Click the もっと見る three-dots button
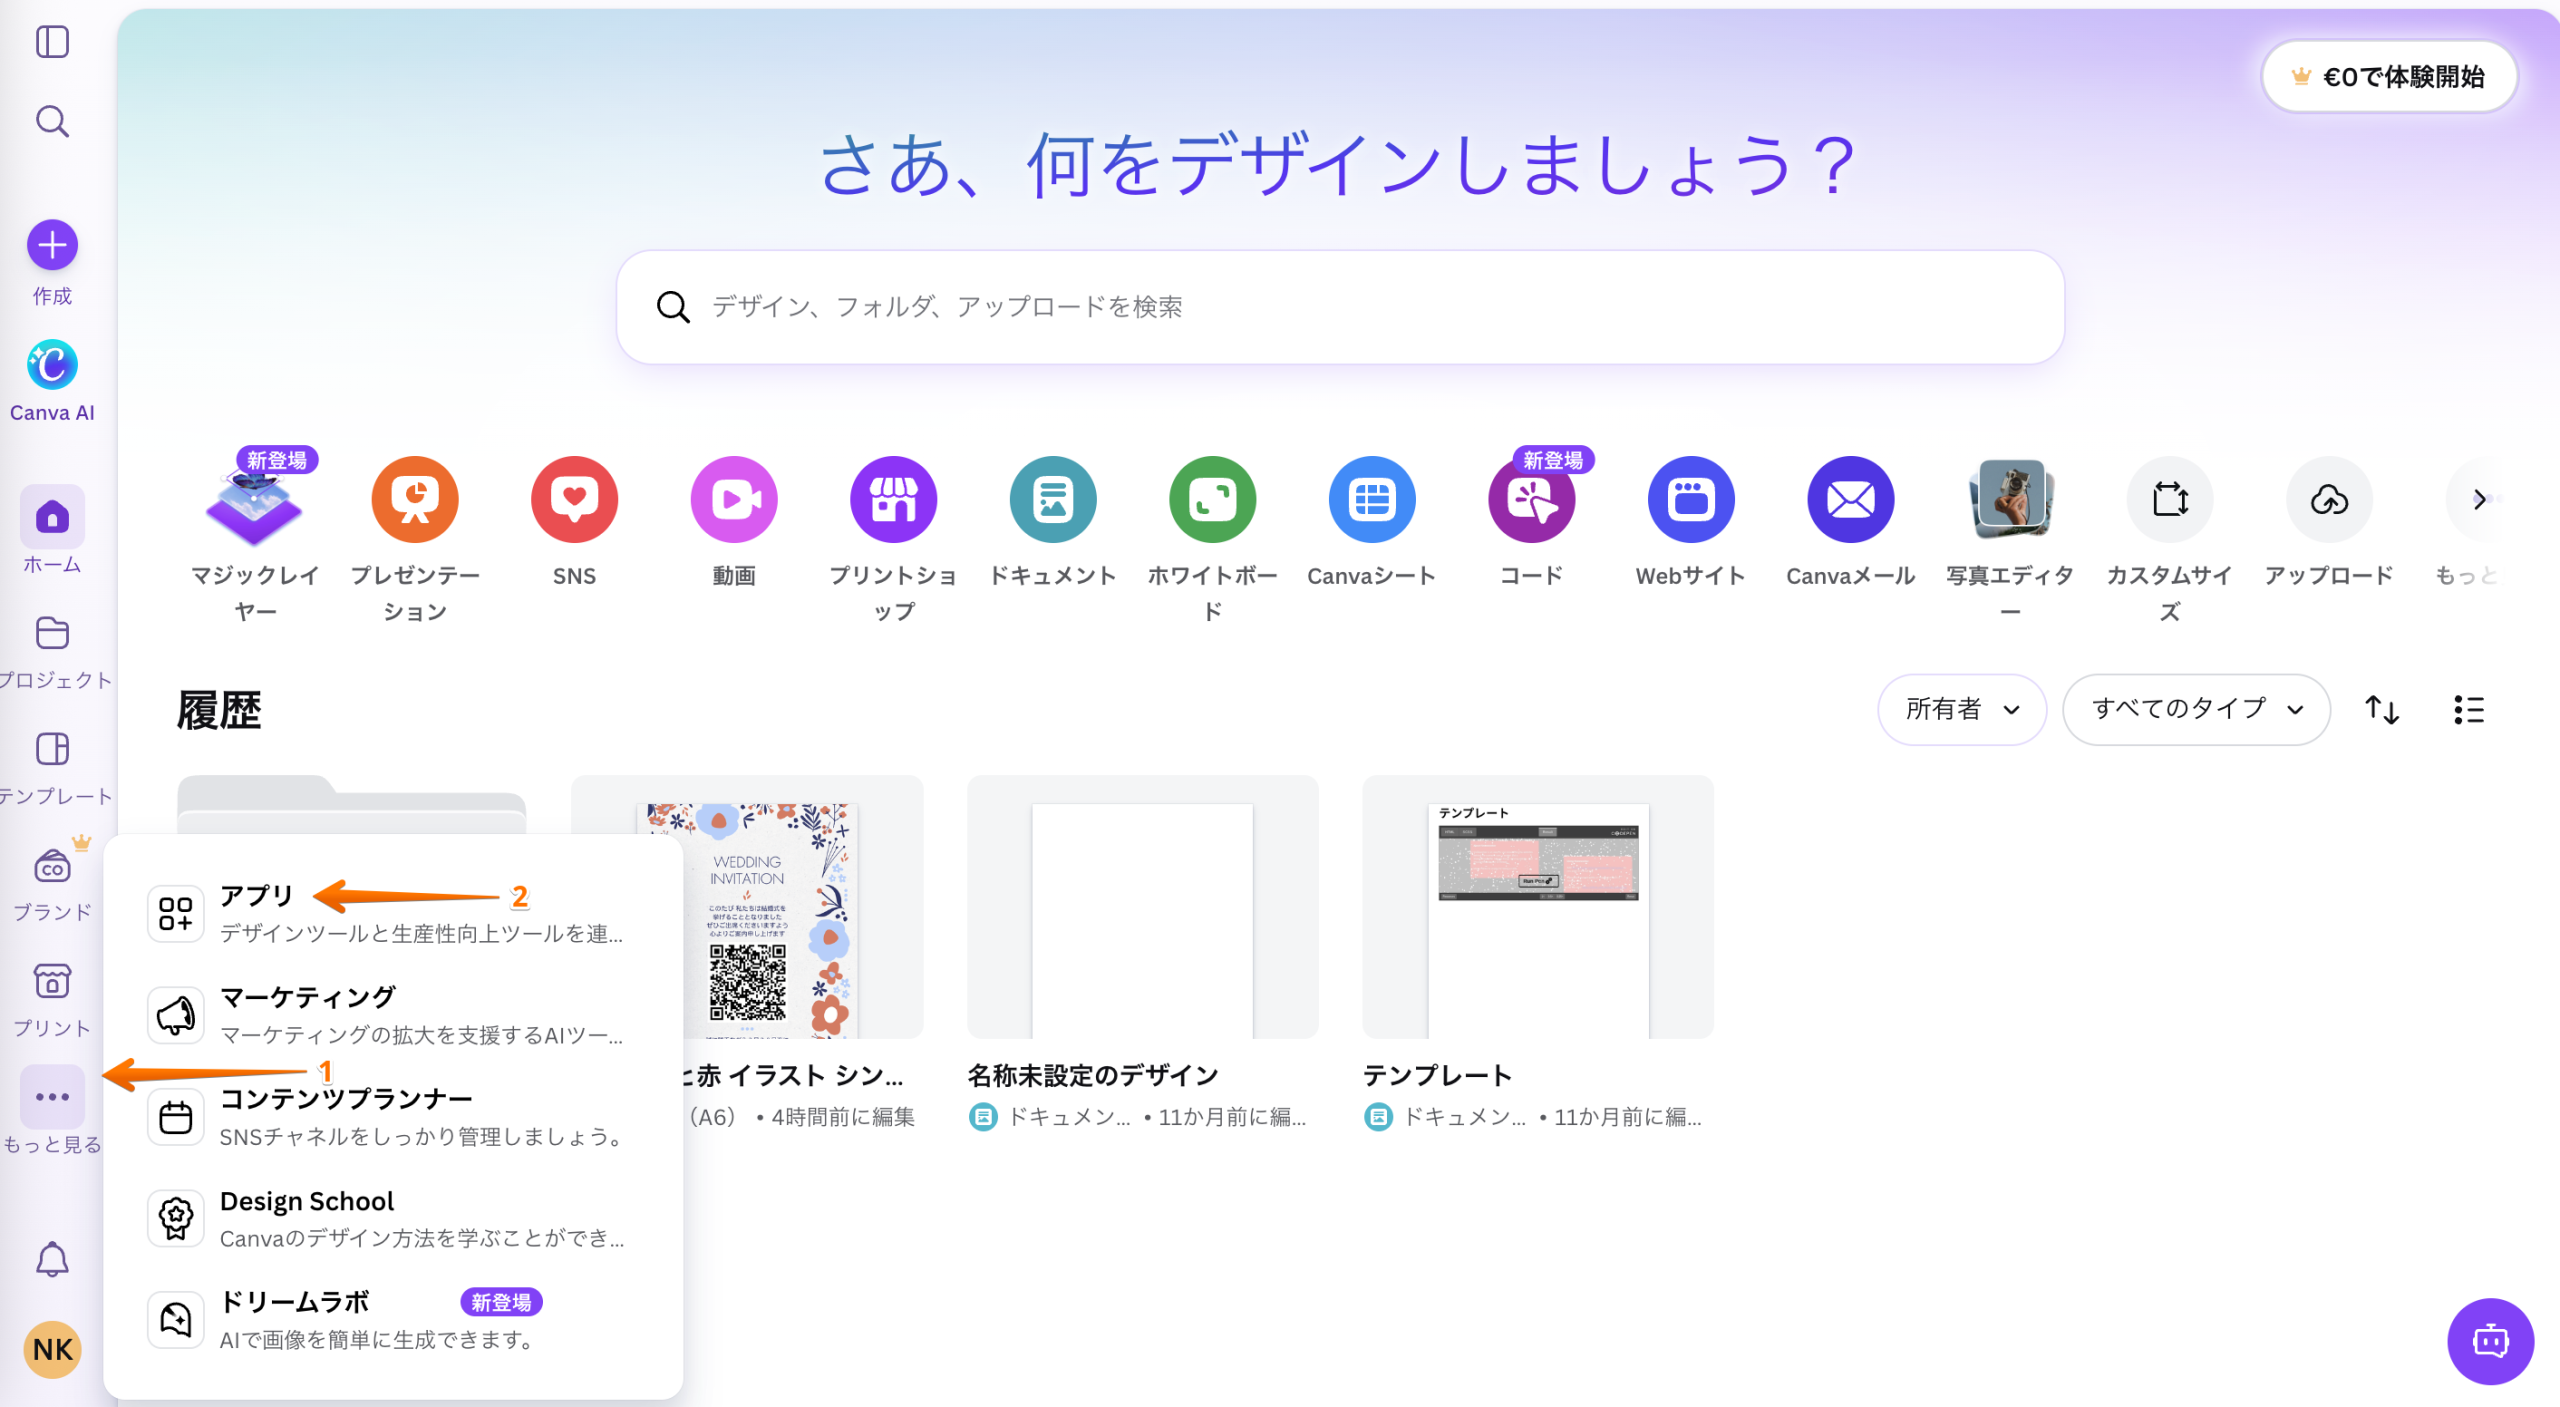This screenshot has height=1407, width=2560. 52,1097
